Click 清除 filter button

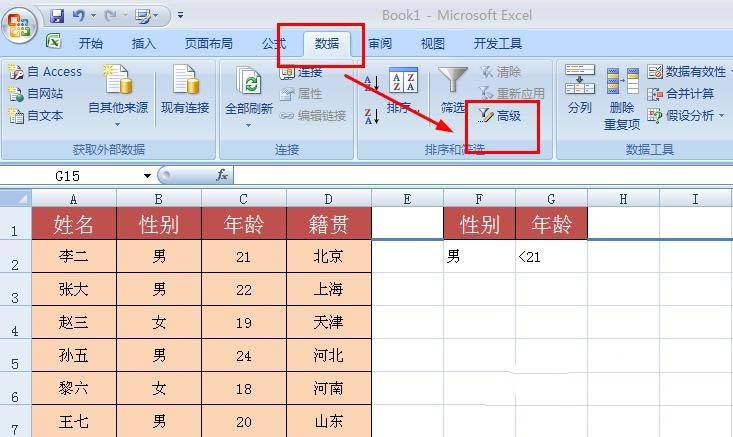[500, 72]
